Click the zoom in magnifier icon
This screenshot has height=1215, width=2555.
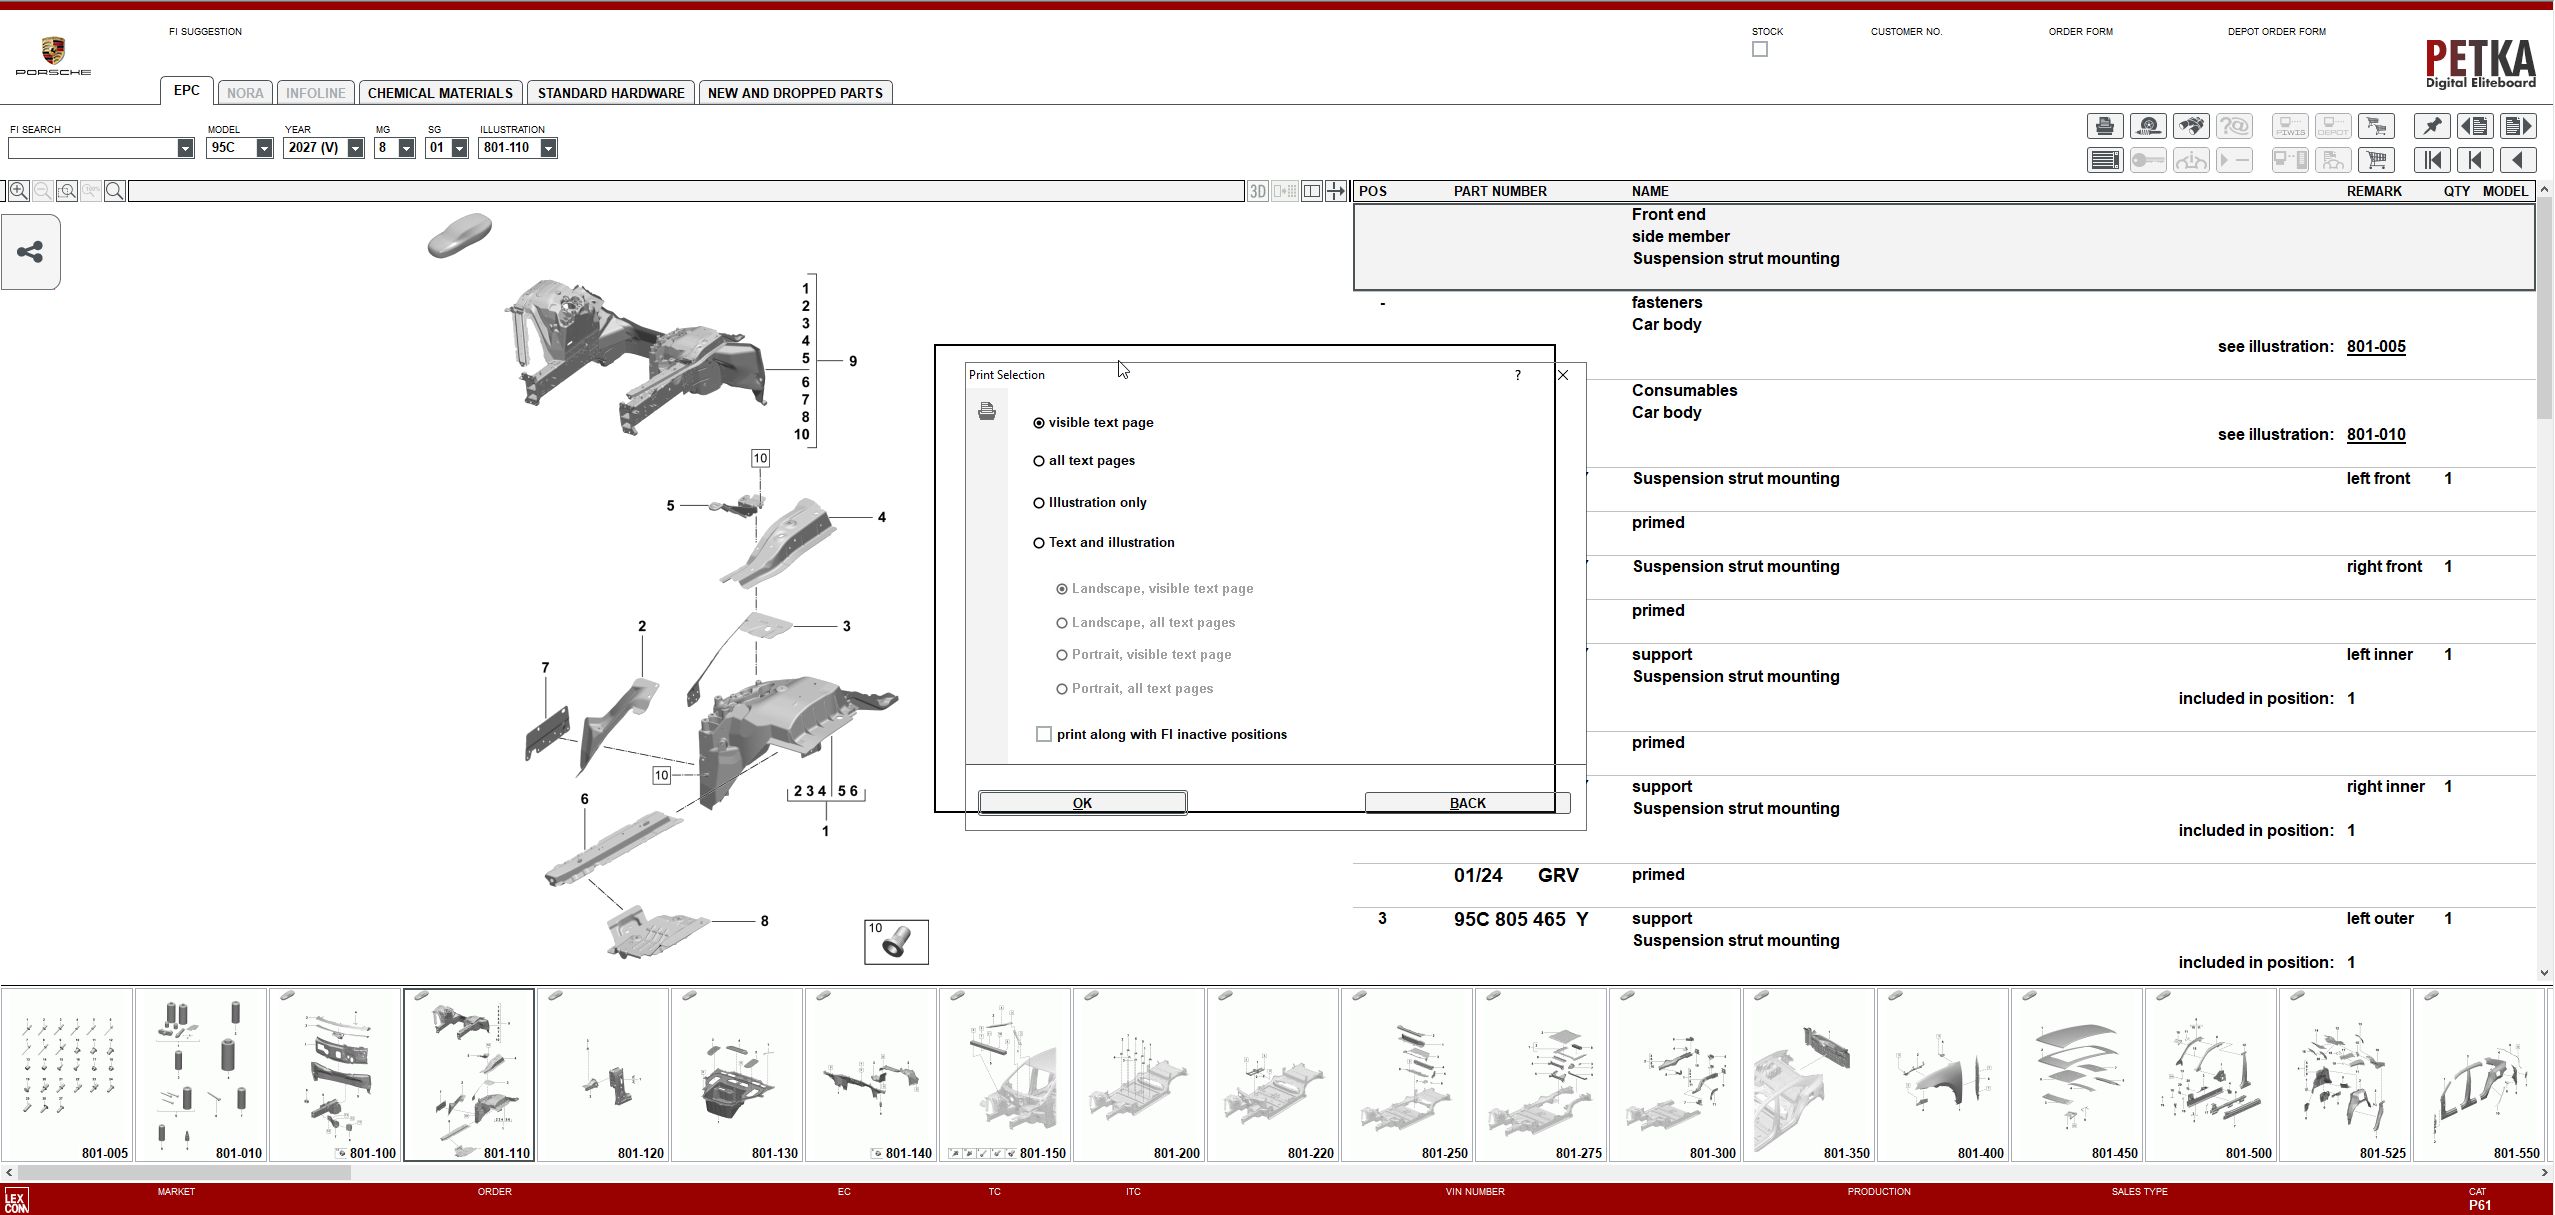pyautogui.click(x=18, y=191)
